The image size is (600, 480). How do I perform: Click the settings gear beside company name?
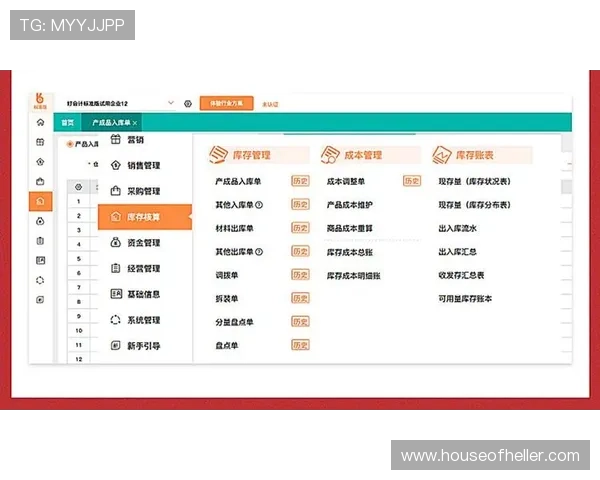coord(188,103)
